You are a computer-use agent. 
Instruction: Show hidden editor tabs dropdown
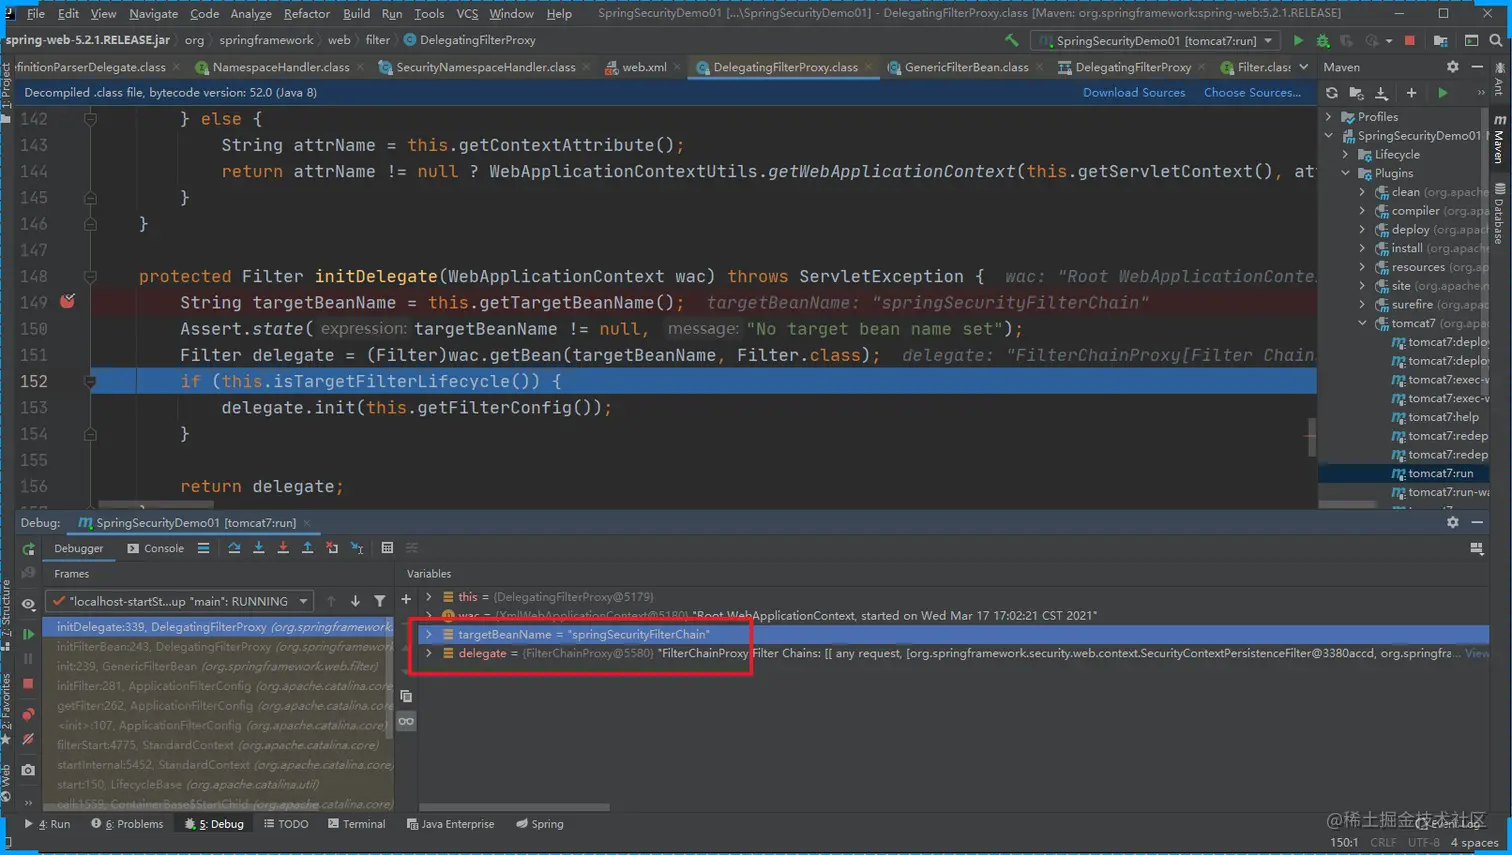(x=1304, y=67)
